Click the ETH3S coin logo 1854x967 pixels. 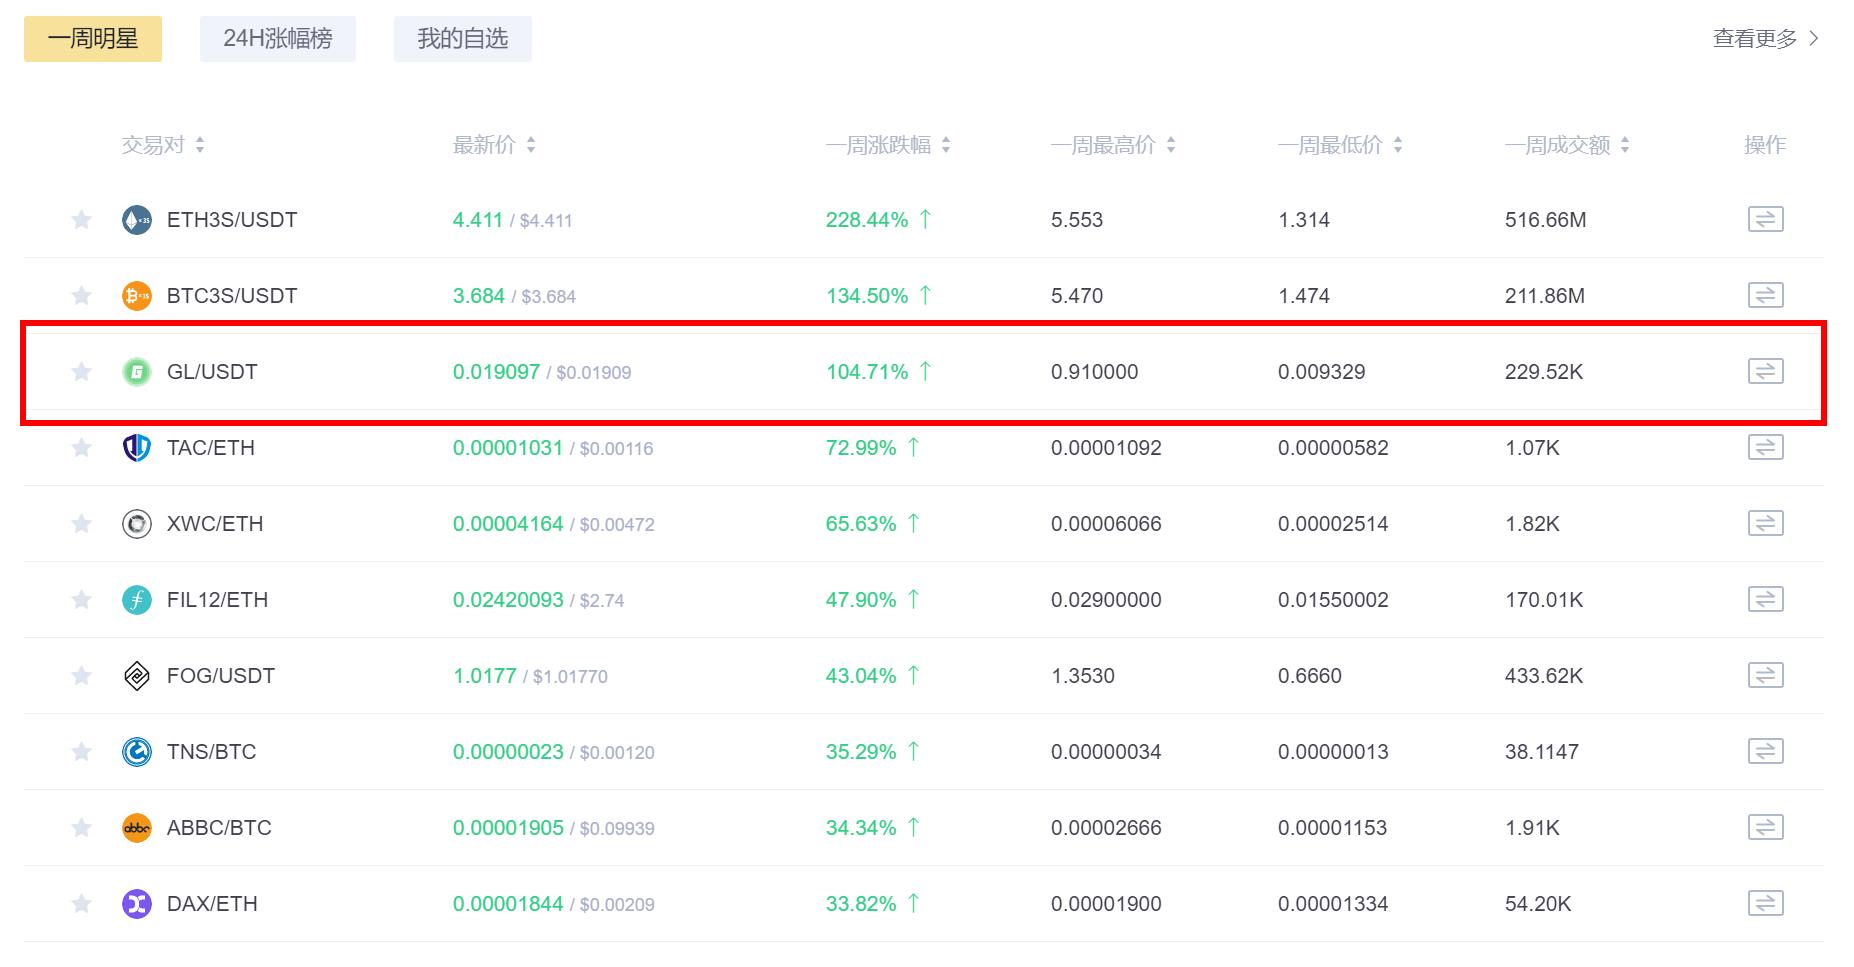(137, 220)
